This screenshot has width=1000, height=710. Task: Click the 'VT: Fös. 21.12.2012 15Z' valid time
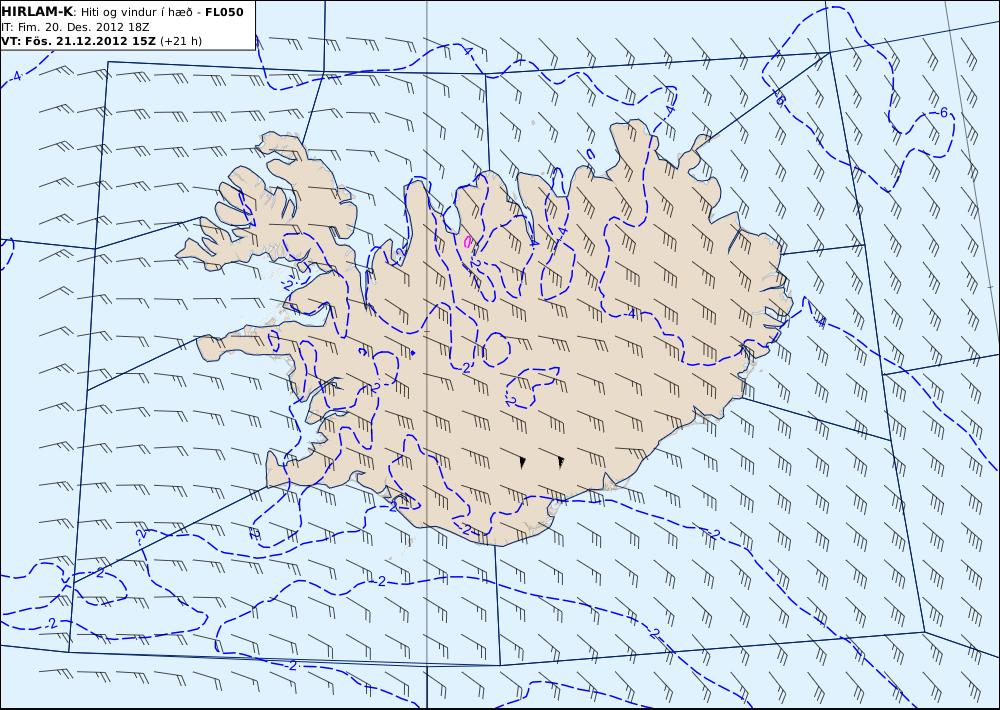tap(78, 41)
